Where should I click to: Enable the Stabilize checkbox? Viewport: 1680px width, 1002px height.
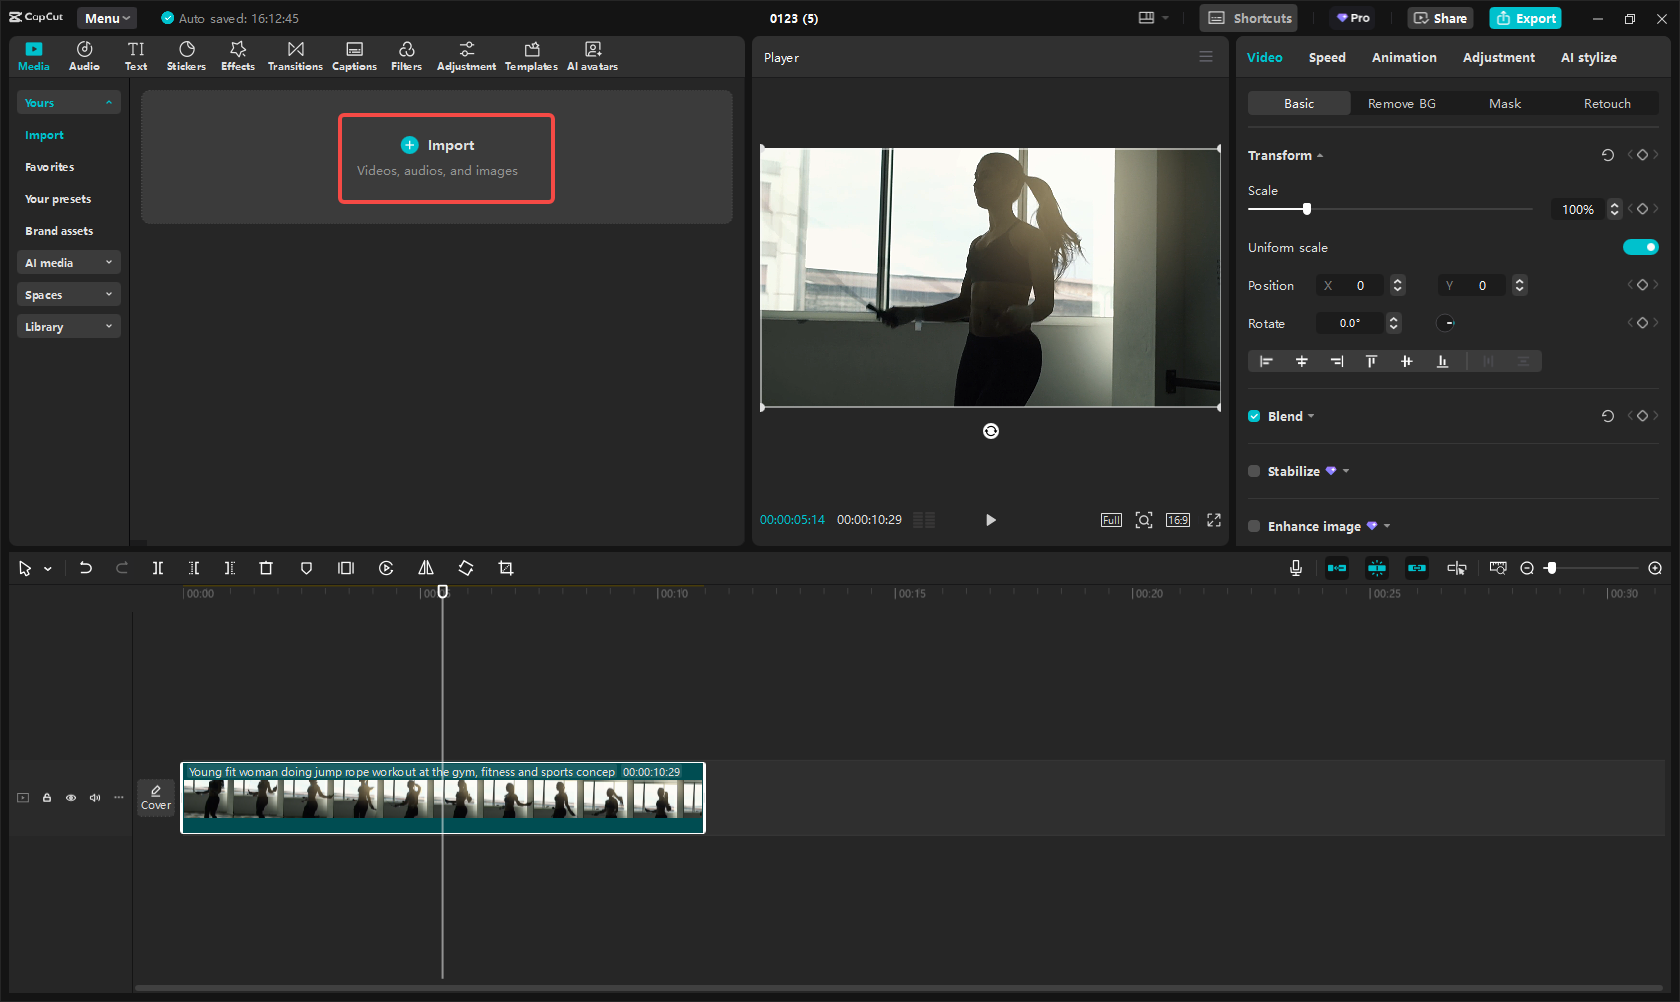click(1254, 471)
